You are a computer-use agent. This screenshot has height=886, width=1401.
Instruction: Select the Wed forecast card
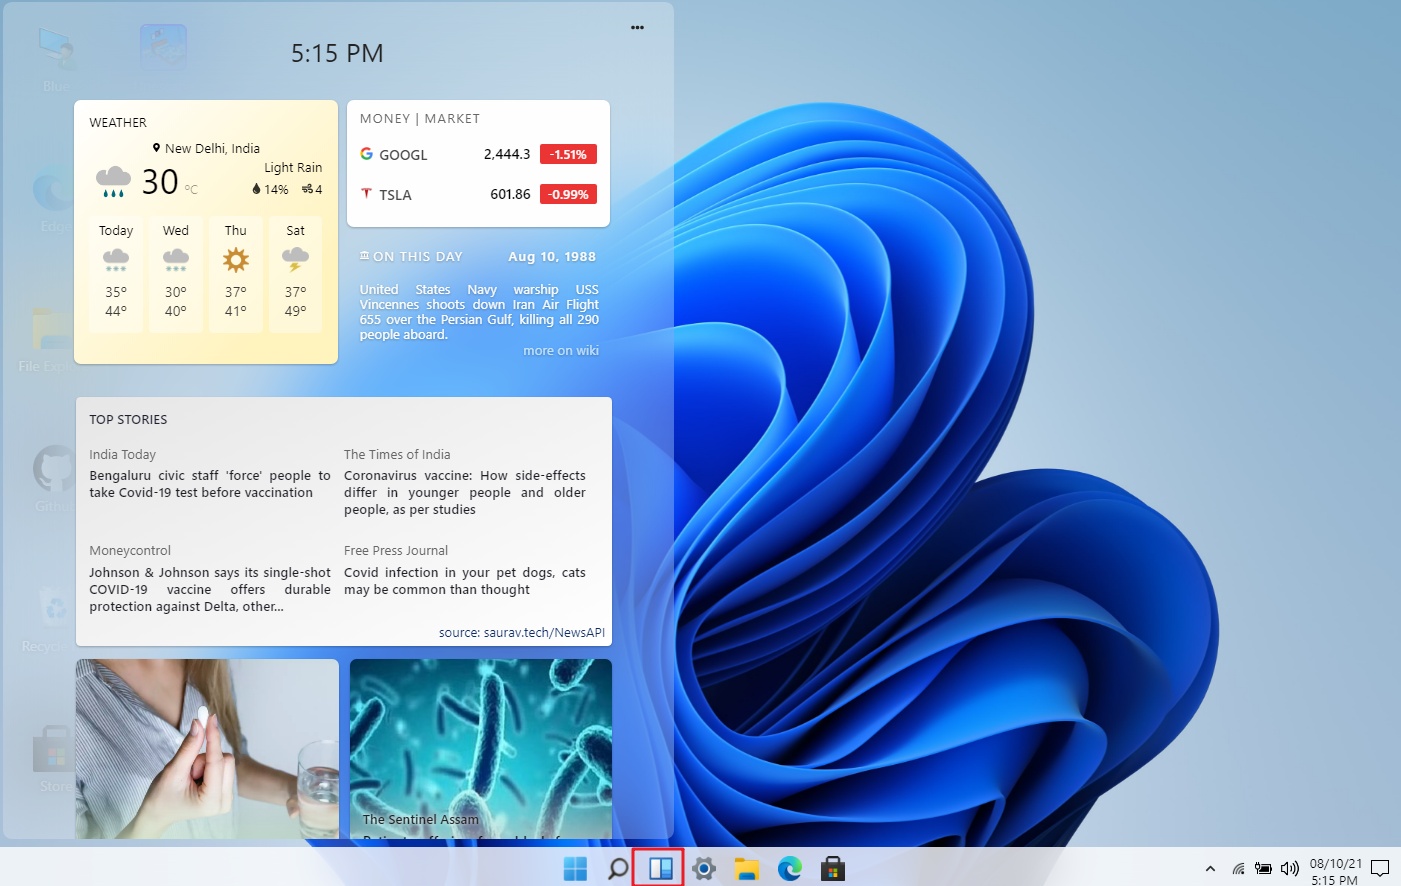[176, 275]
